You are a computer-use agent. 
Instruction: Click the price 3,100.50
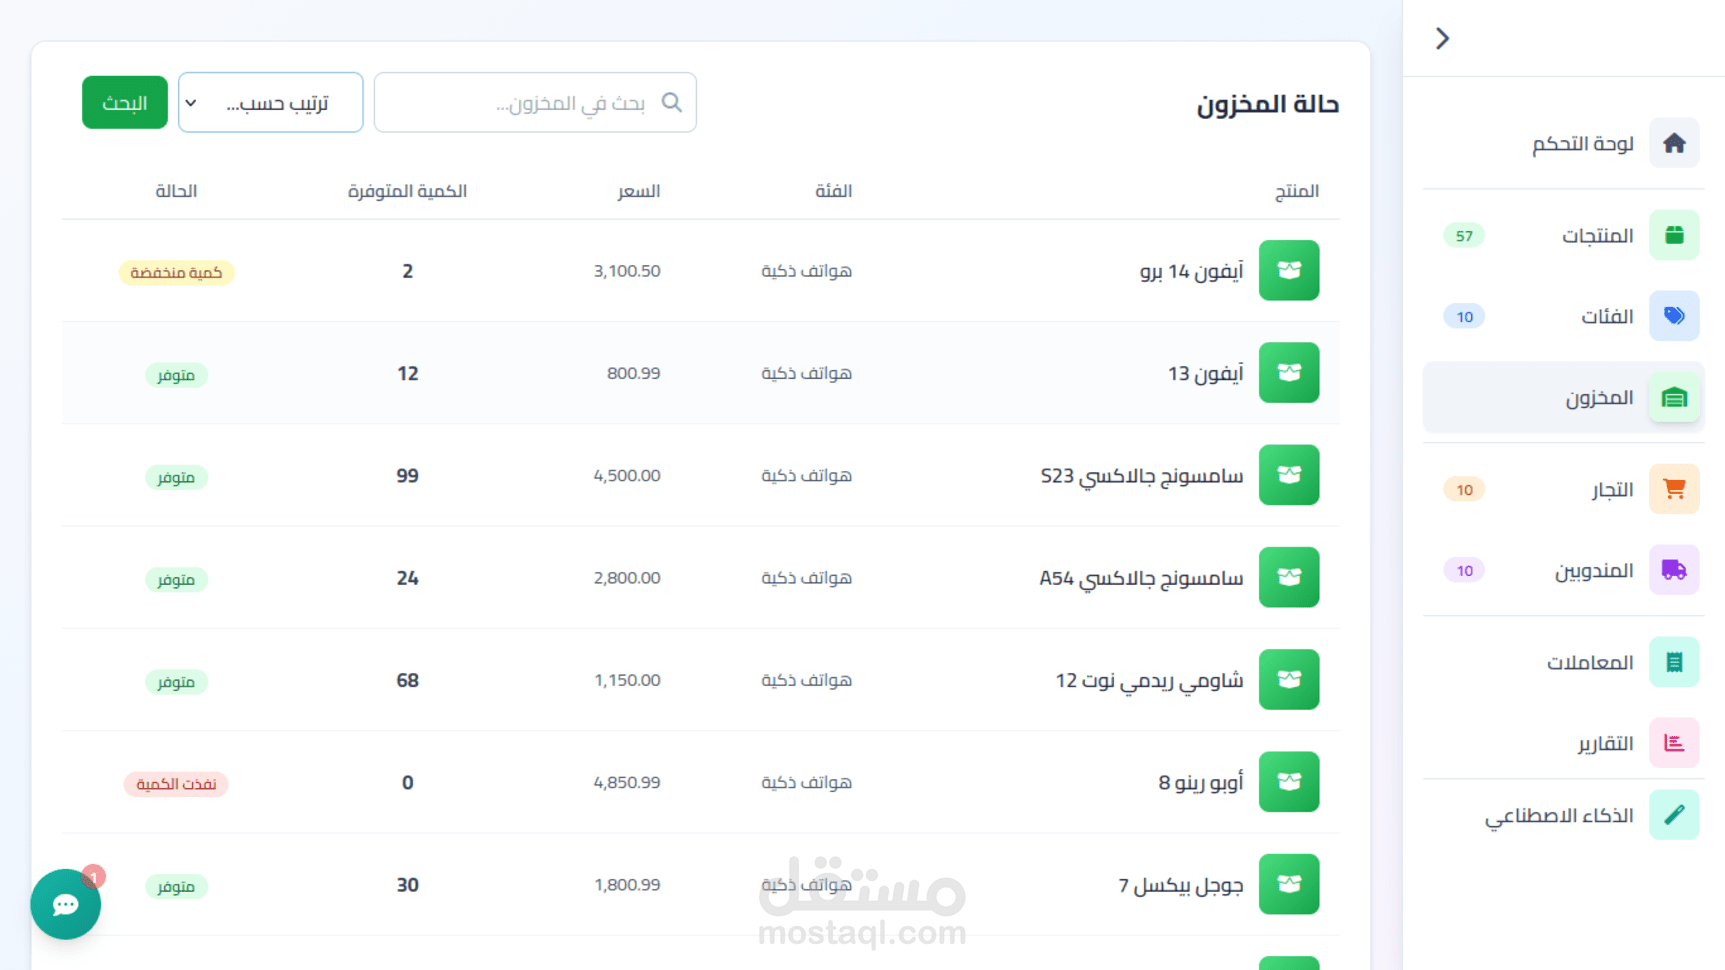[627, 271]
